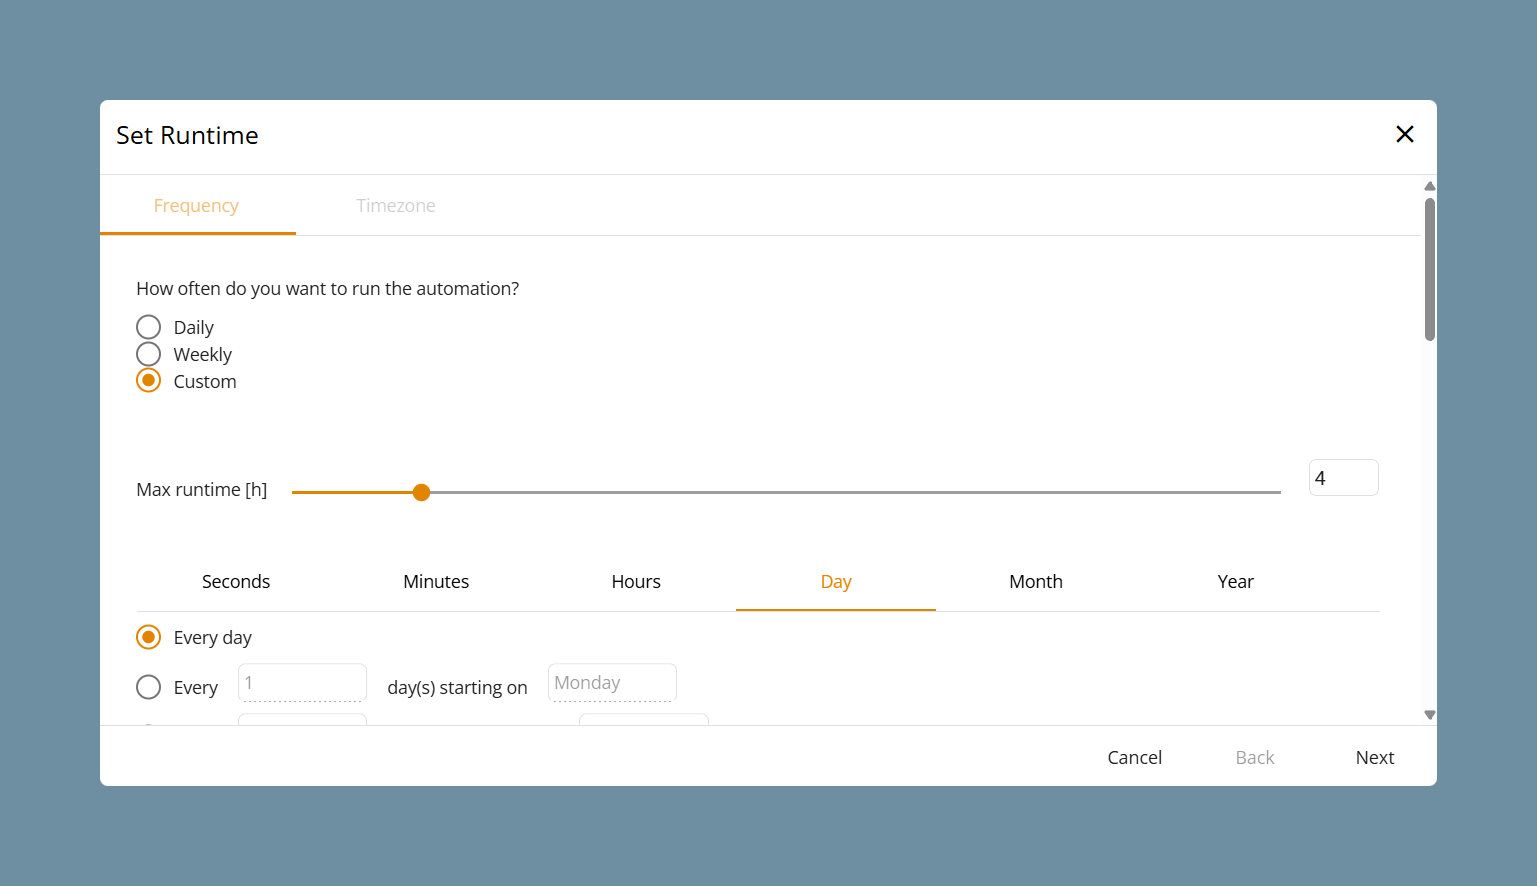This screenshot has width=1537, height=886.
Task: Switch to the Timezone tab
Action: 396,205
